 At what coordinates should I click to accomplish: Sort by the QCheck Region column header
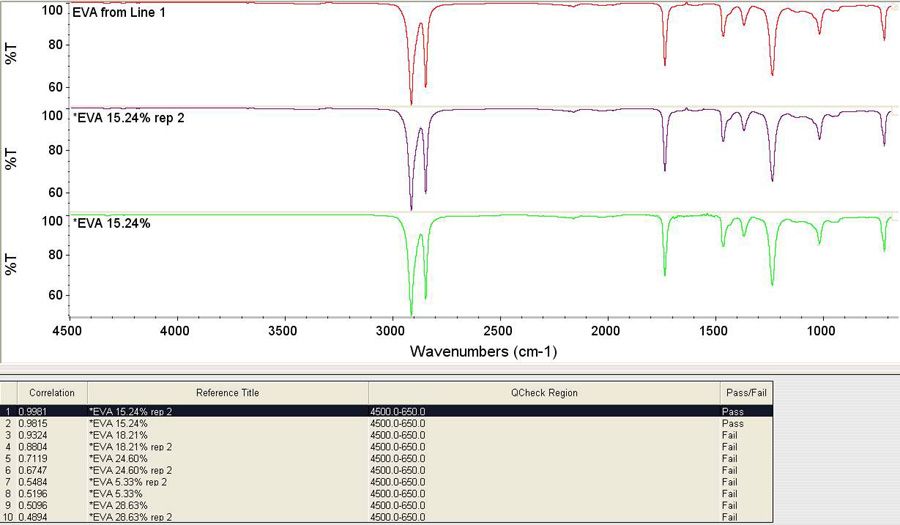pyautogui.click(x=544, y=393)
